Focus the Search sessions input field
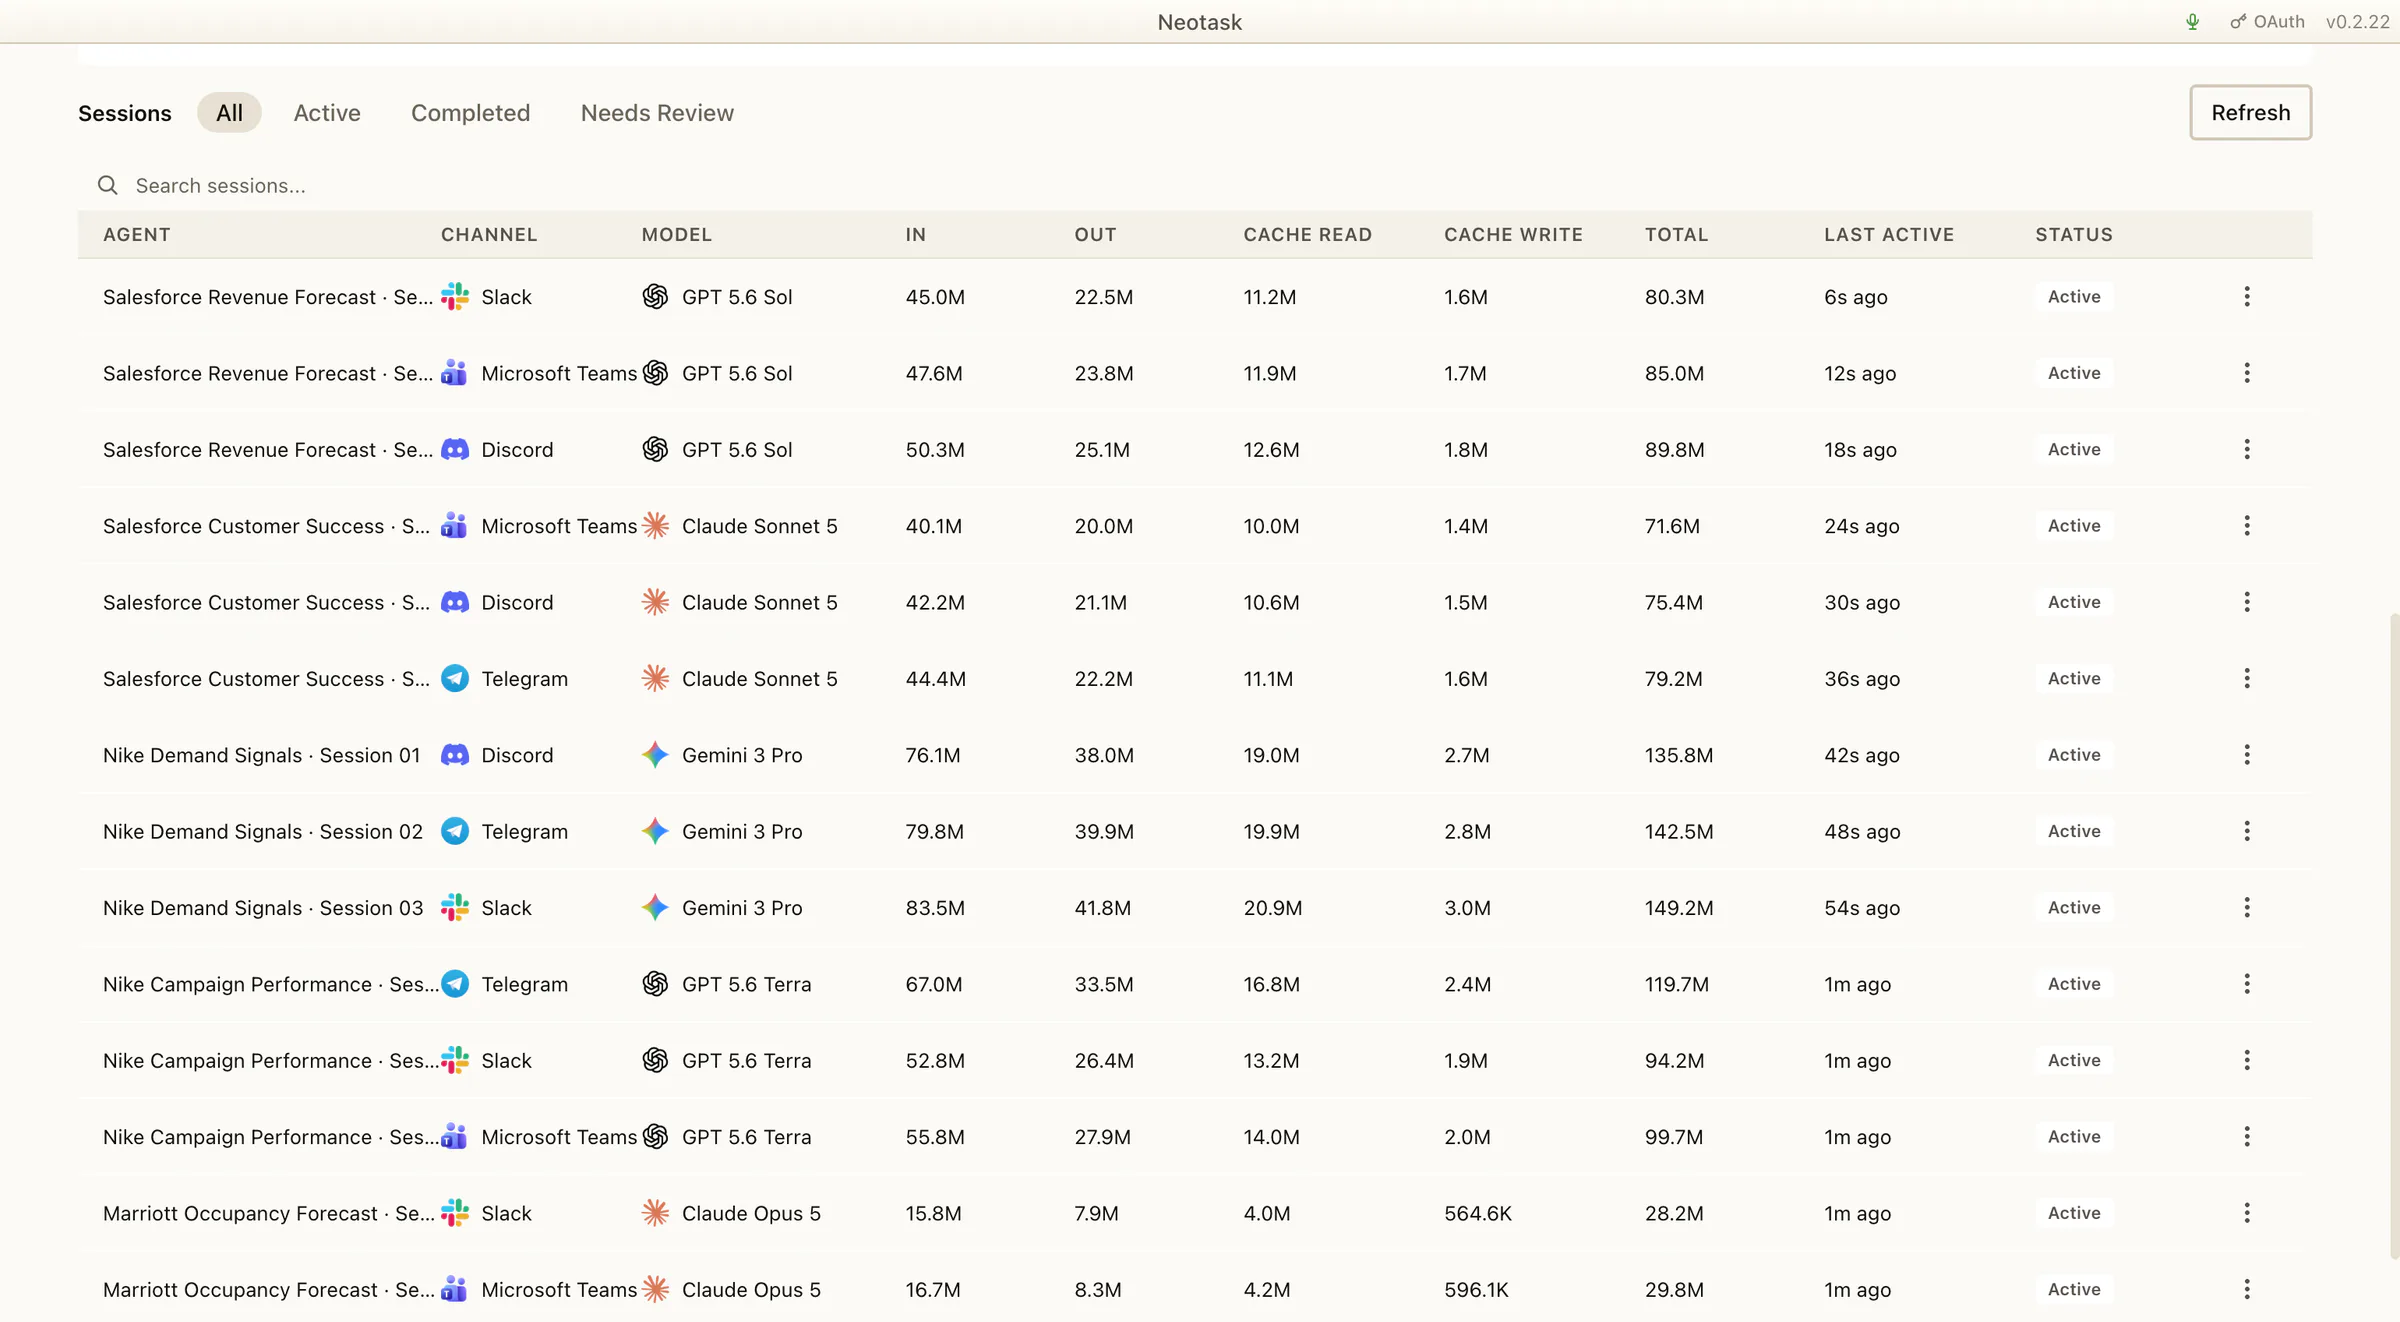The image size is (2400, 1322). [1195, 186]
